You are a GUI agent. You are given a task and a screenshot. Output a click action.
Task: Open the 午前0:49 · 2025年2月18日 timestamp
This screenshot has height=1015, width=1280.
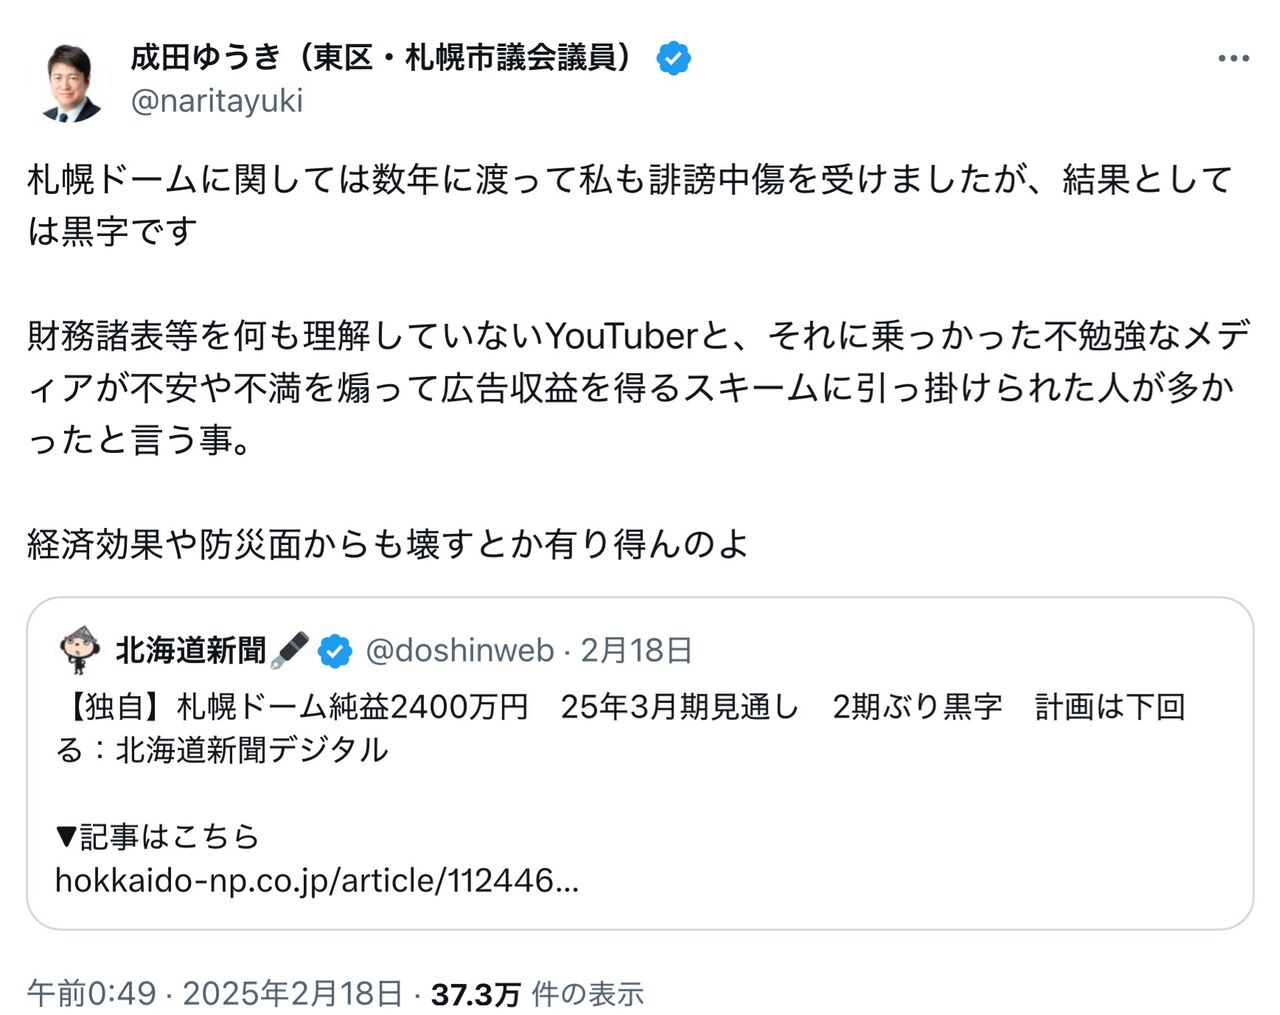[x=214, y=993]
